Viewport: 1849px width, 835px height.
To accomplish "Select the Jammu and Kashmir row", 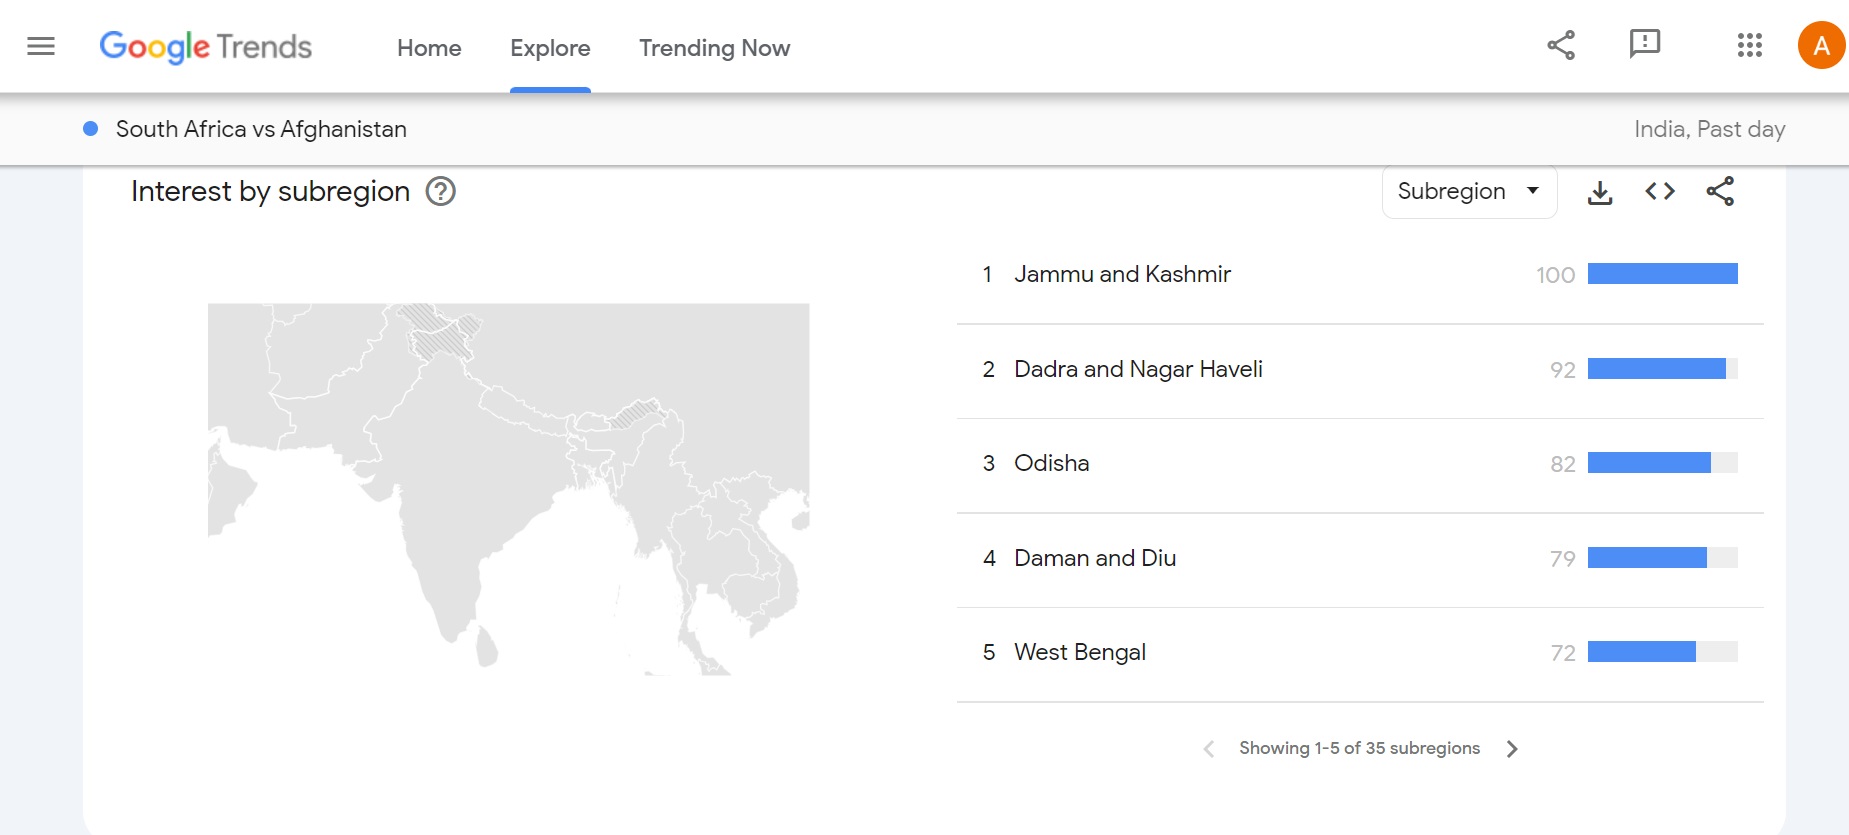I will [x=1122, y=274].
